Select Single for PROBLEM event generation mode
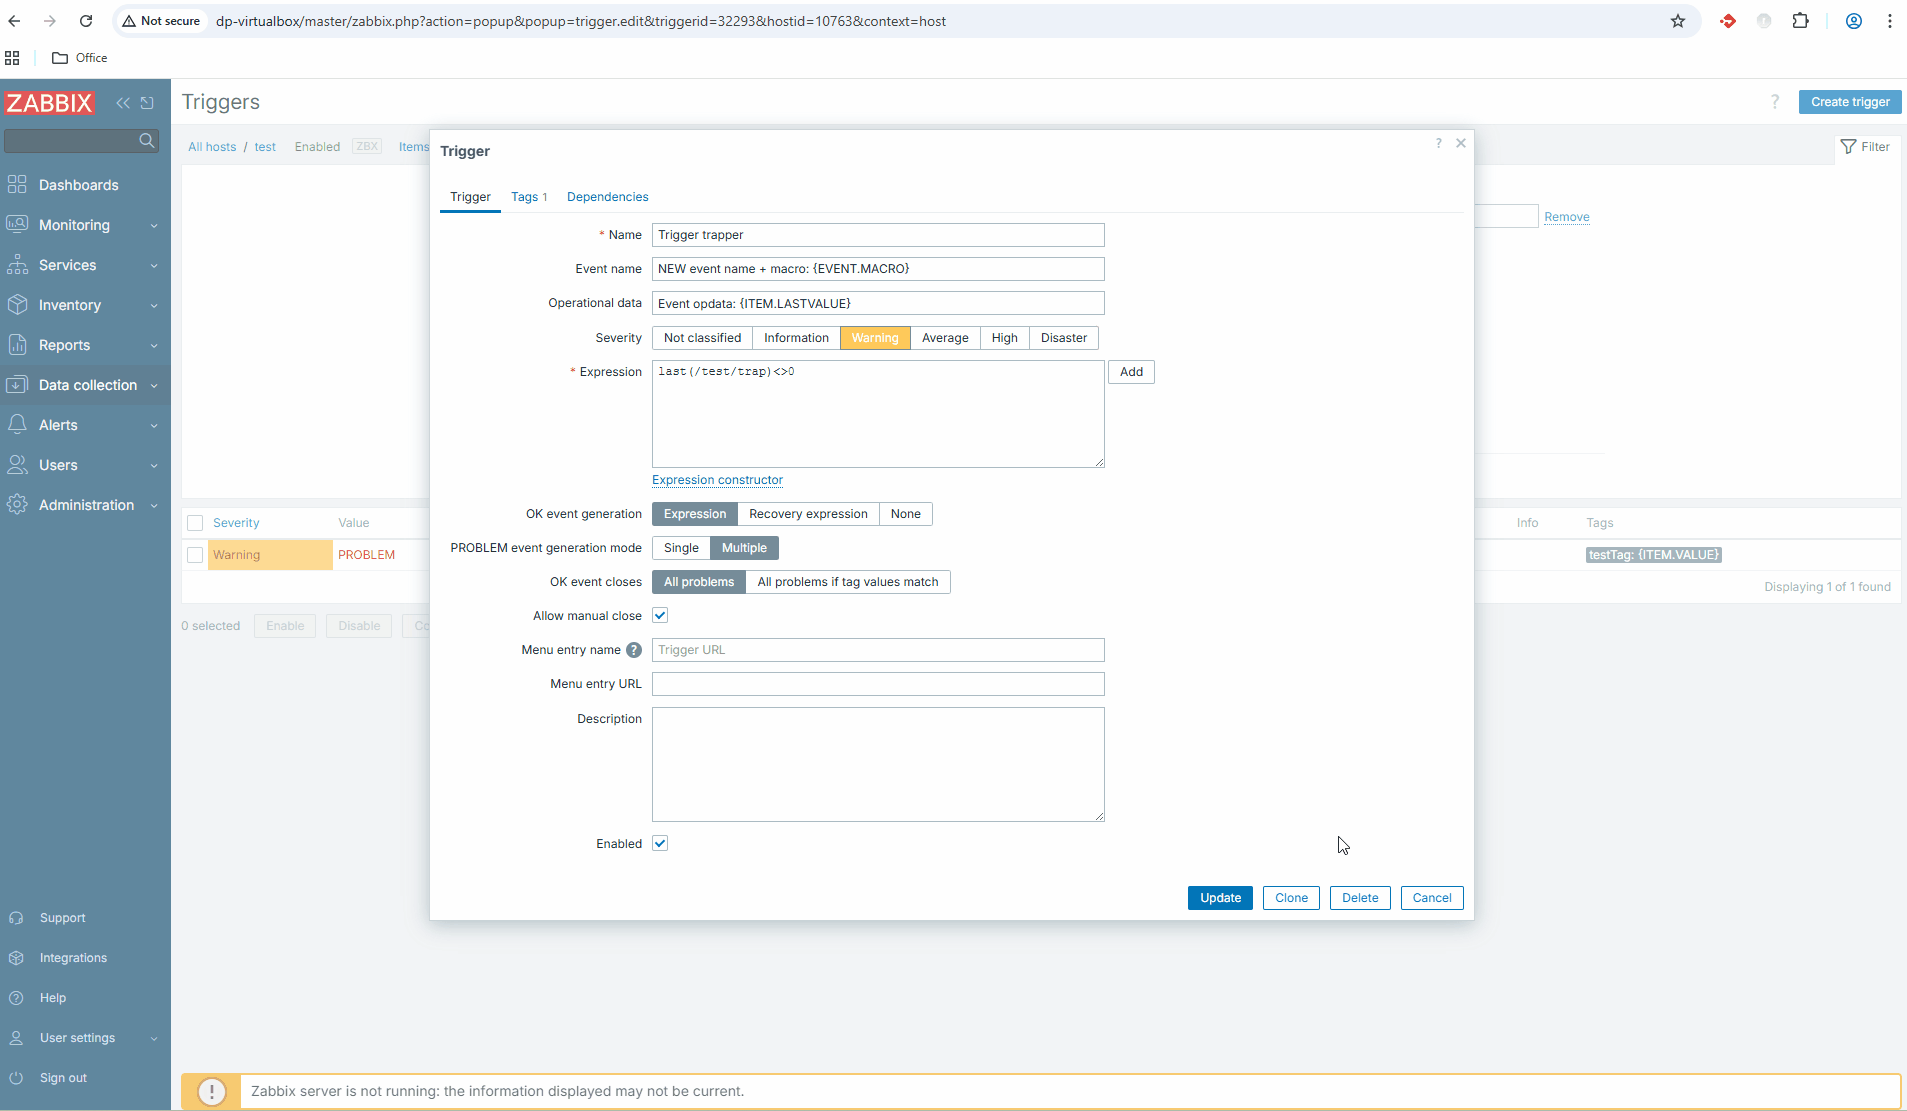Screen dimensions: 1907x1111 pos(681,548)
